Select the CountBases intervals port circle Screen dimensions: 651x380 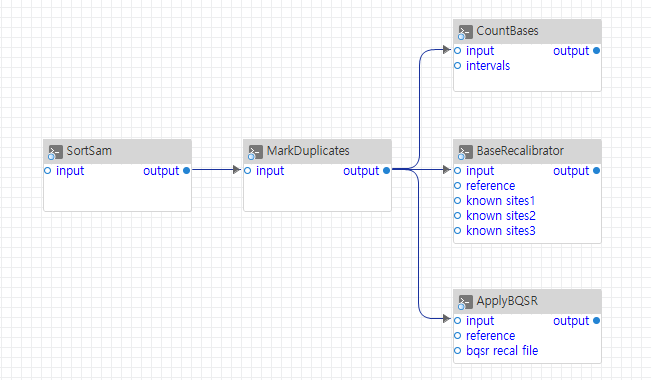tap(458, 66)
